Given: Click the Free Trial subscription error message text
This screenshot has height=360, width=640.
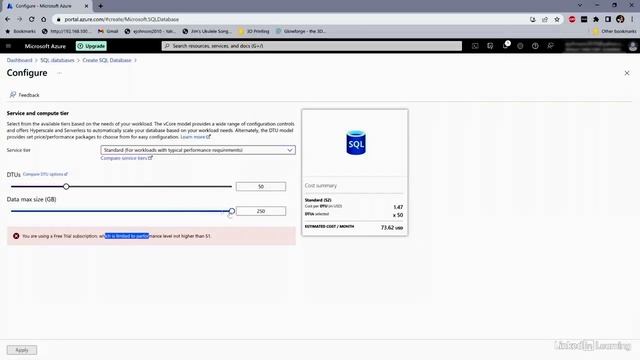Looking at the screenshot, I should 116,236.
